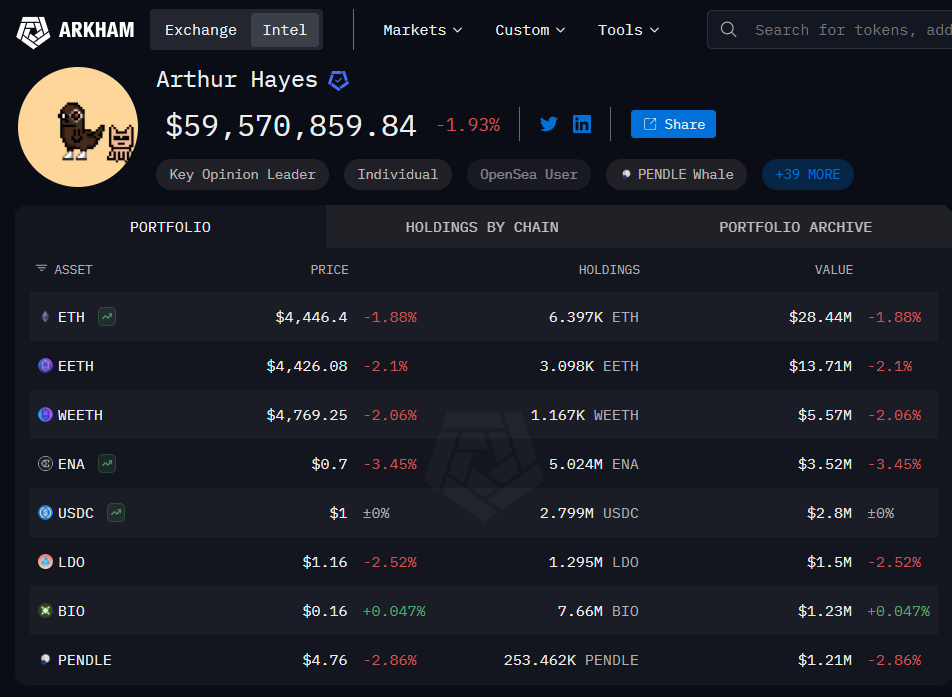The image size is (952, 697).
Task: Open the LinkedIn profile icon
Action: pos(582,124)
